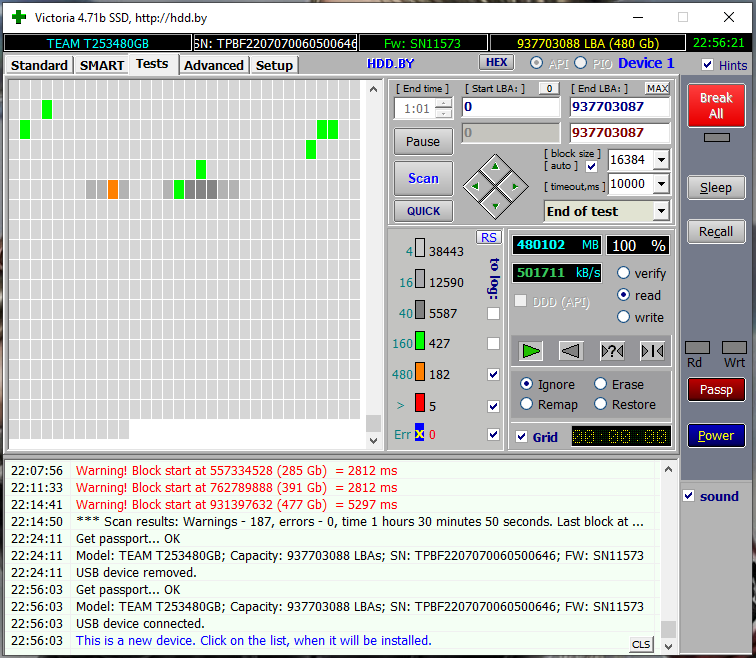Image resolution: width=756 pixels, height=658 pixels.
Task: Click the green cross Victoria app icon
Action: coord(19,17)
